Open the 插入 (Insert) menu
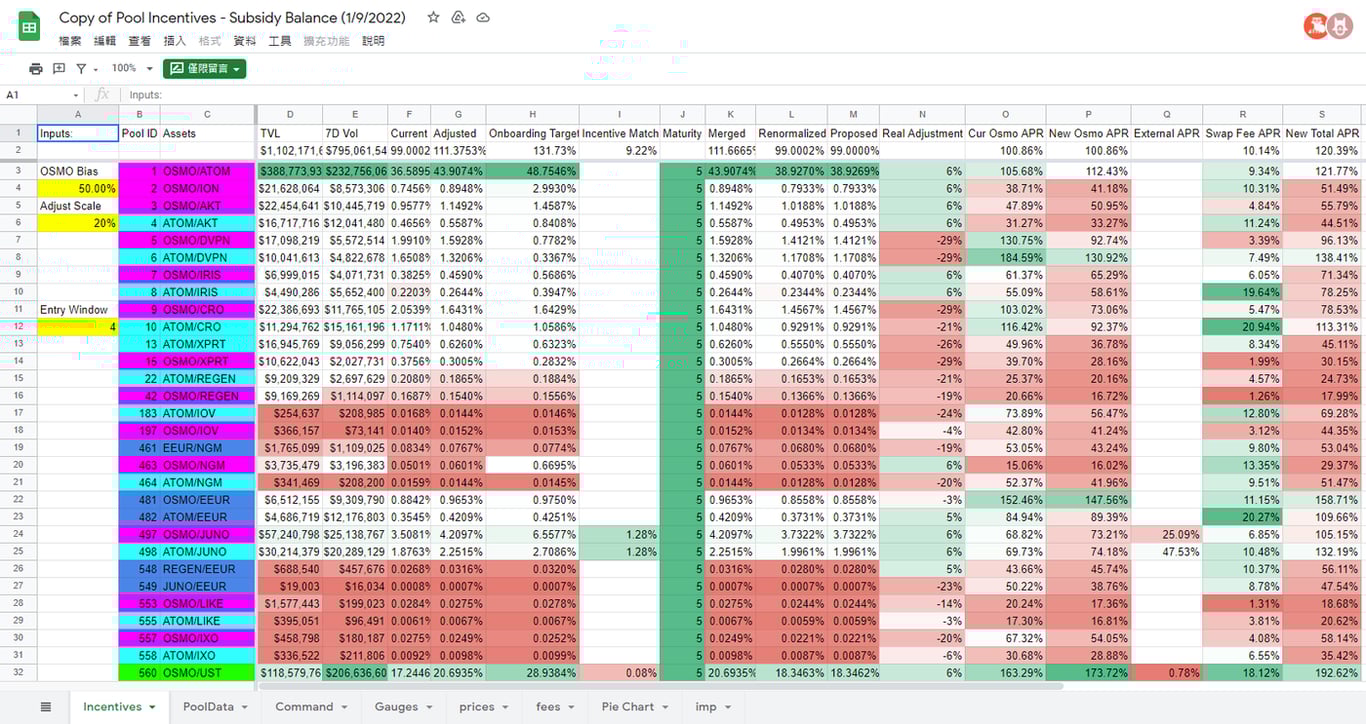 [175, 41]
